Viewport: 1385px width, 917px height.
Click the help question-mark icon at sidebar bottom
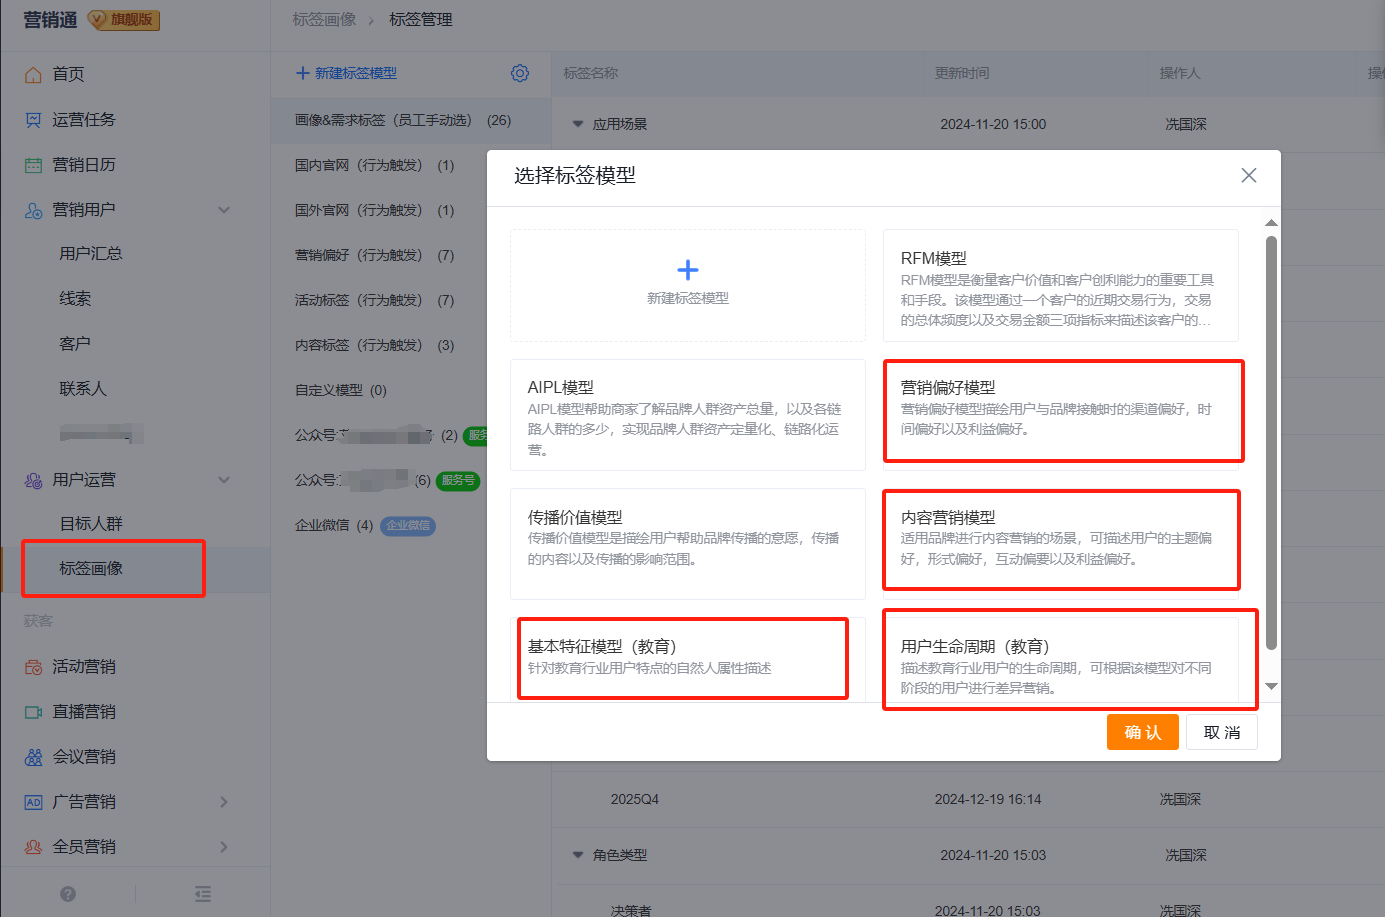68,894
